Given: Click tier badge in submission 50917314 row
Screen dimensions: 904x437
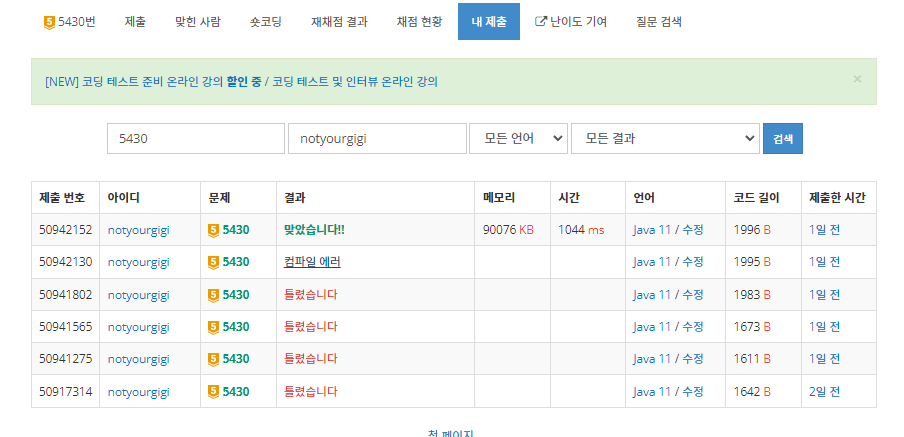Looking at the screenshot, I should pos(213,392).
